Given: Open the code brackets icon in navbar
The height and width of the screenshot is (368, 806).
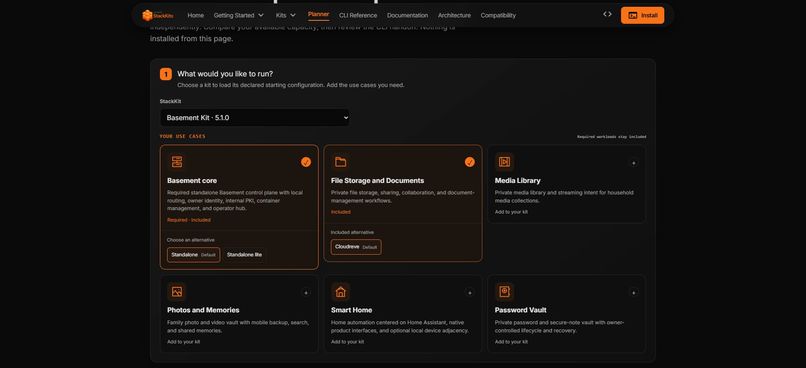Looking at the screenshot, I should 607,14.
